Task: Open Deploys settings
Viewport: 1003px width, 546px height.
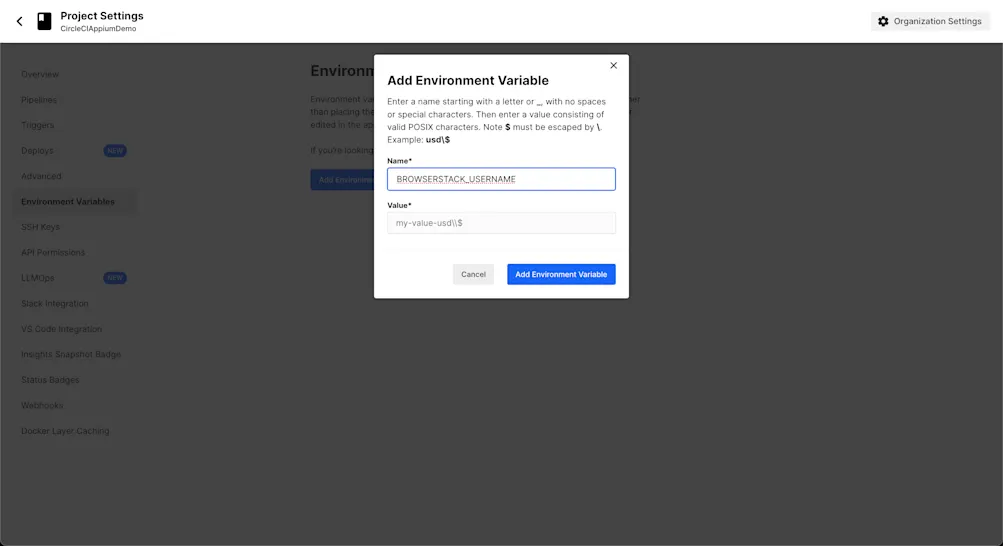Action: (37, 151)
